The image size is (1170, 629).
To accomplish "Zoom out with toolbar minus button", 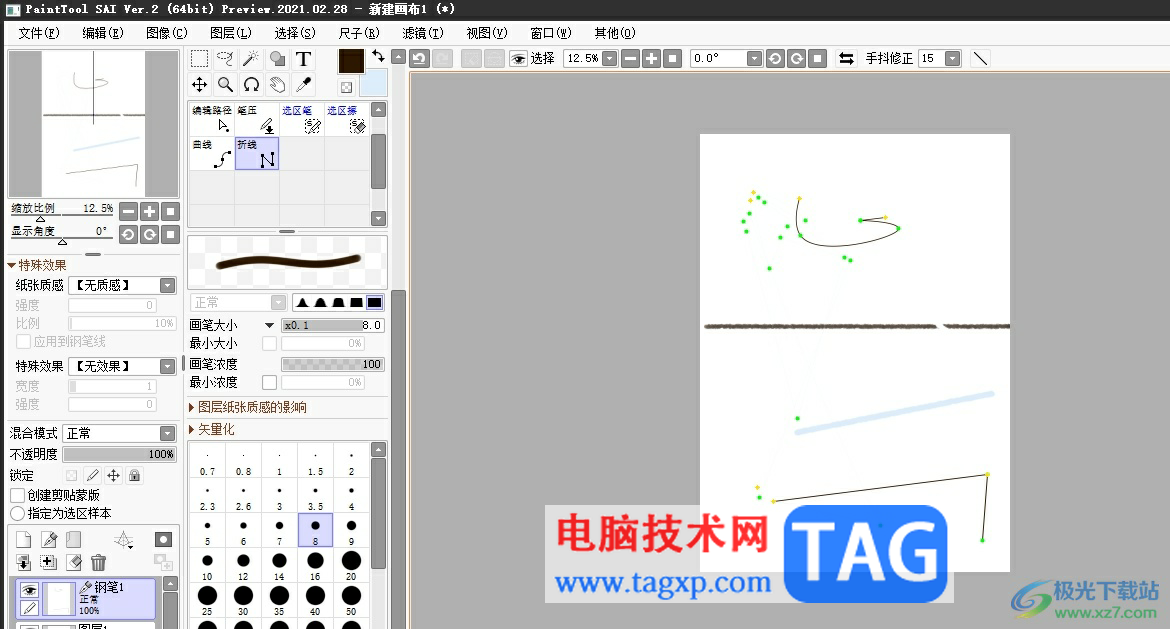I will pos(631,58).
